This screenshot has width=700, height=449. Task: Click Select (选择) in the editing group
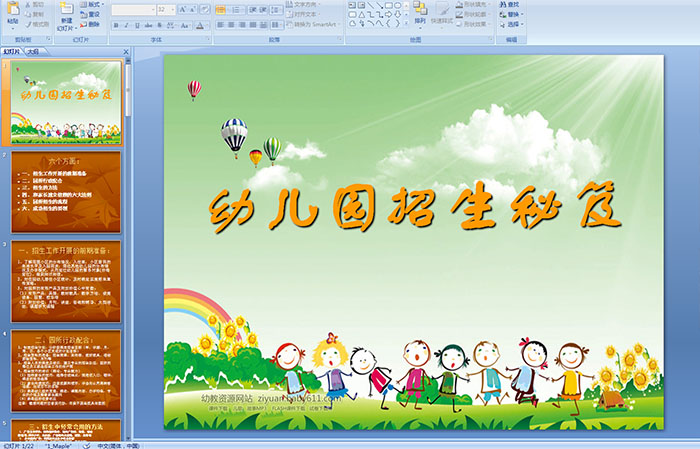pyautogui.click(x=511, y=24)
